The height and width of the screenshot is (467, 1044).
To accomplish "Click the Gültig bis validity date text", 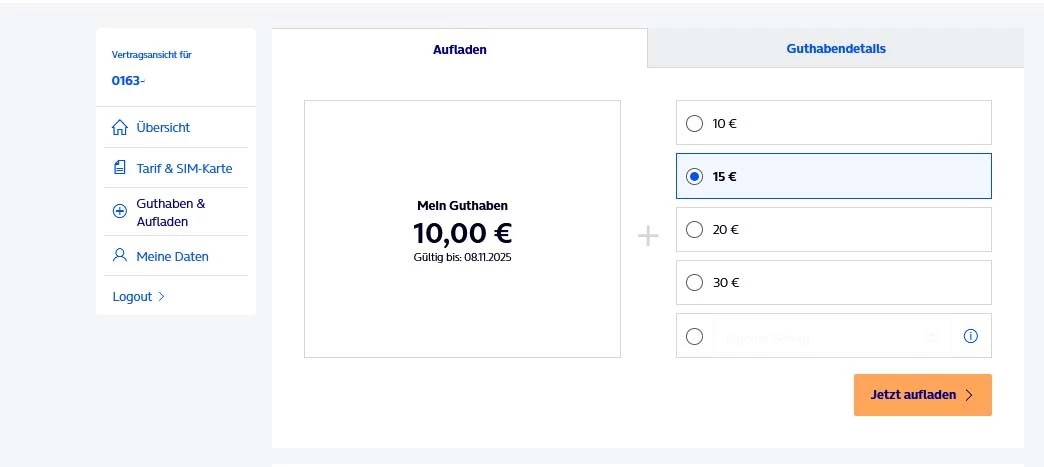I will pyautogui.click(x=462, y=257).
